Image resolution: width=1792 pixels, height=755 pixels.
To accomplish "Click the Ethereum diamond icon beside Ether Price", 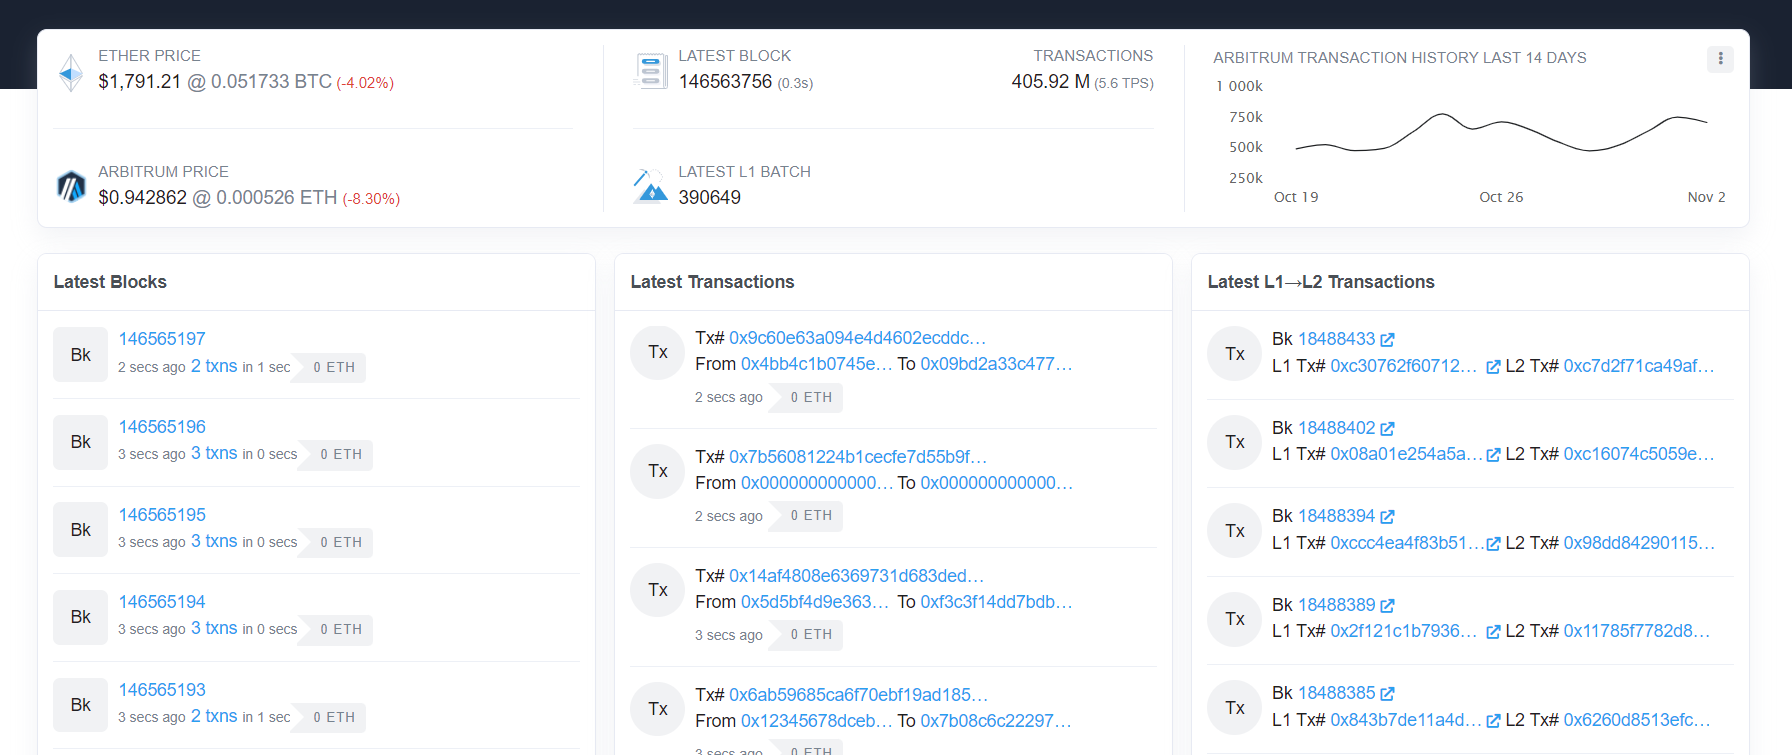I will (70, 73).
